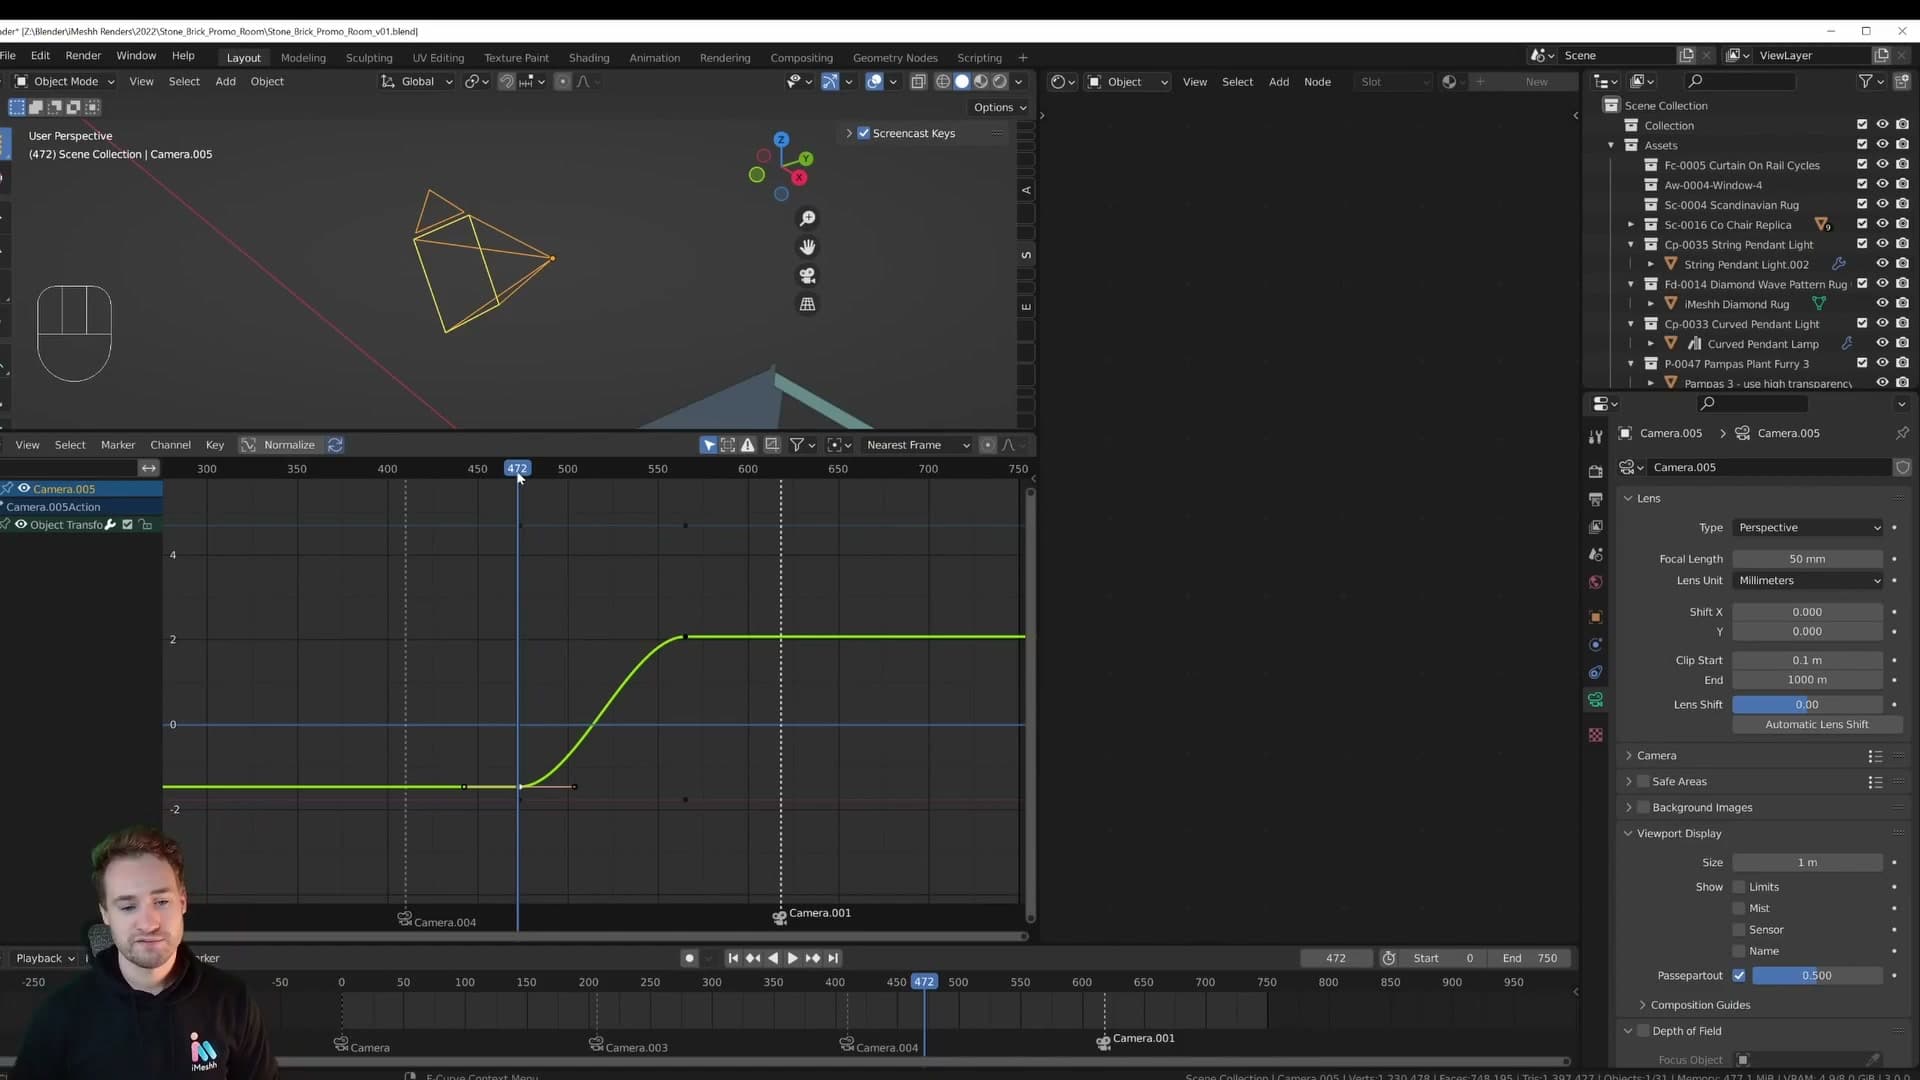Open the lens Type Perspective dropdown
Screen dimensions: 1920x1080
pos(1808,527)
